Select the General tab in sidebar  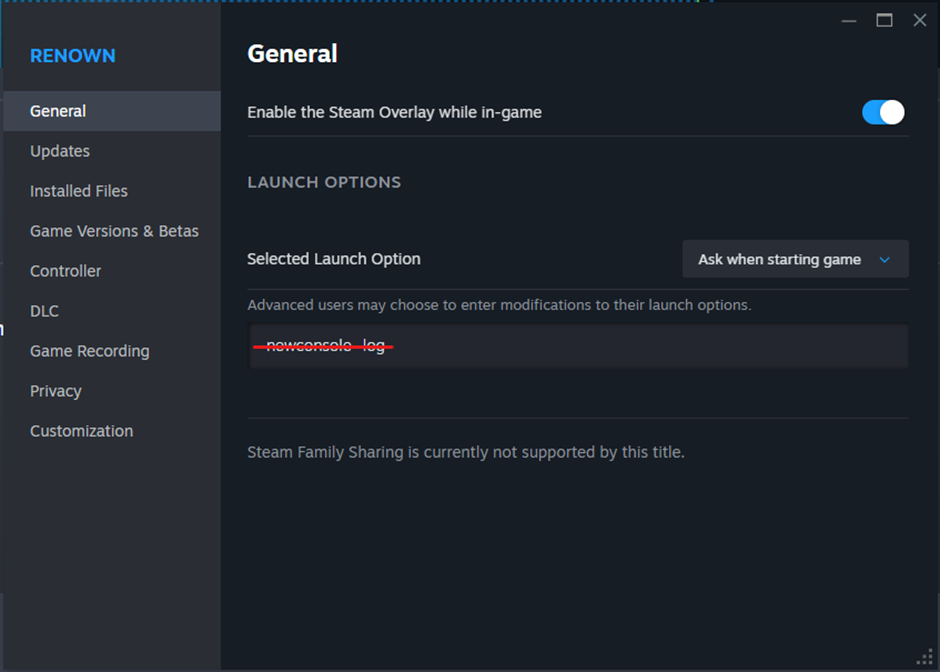[58, 111]
